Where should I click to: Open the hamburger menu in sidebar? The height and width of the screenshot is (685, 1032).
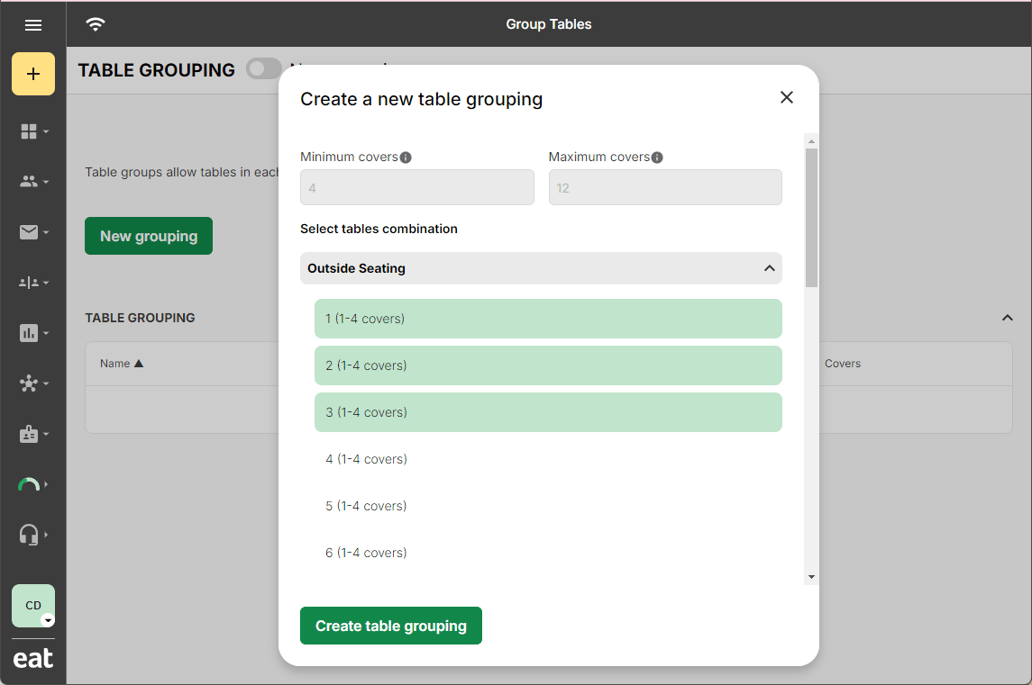tap(33, 25)
